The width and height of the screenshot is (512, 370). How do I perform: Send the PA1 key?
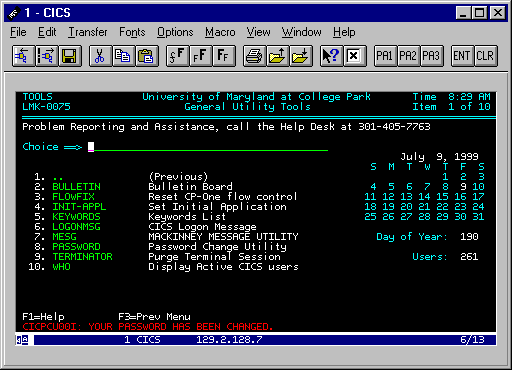(385, 56)
